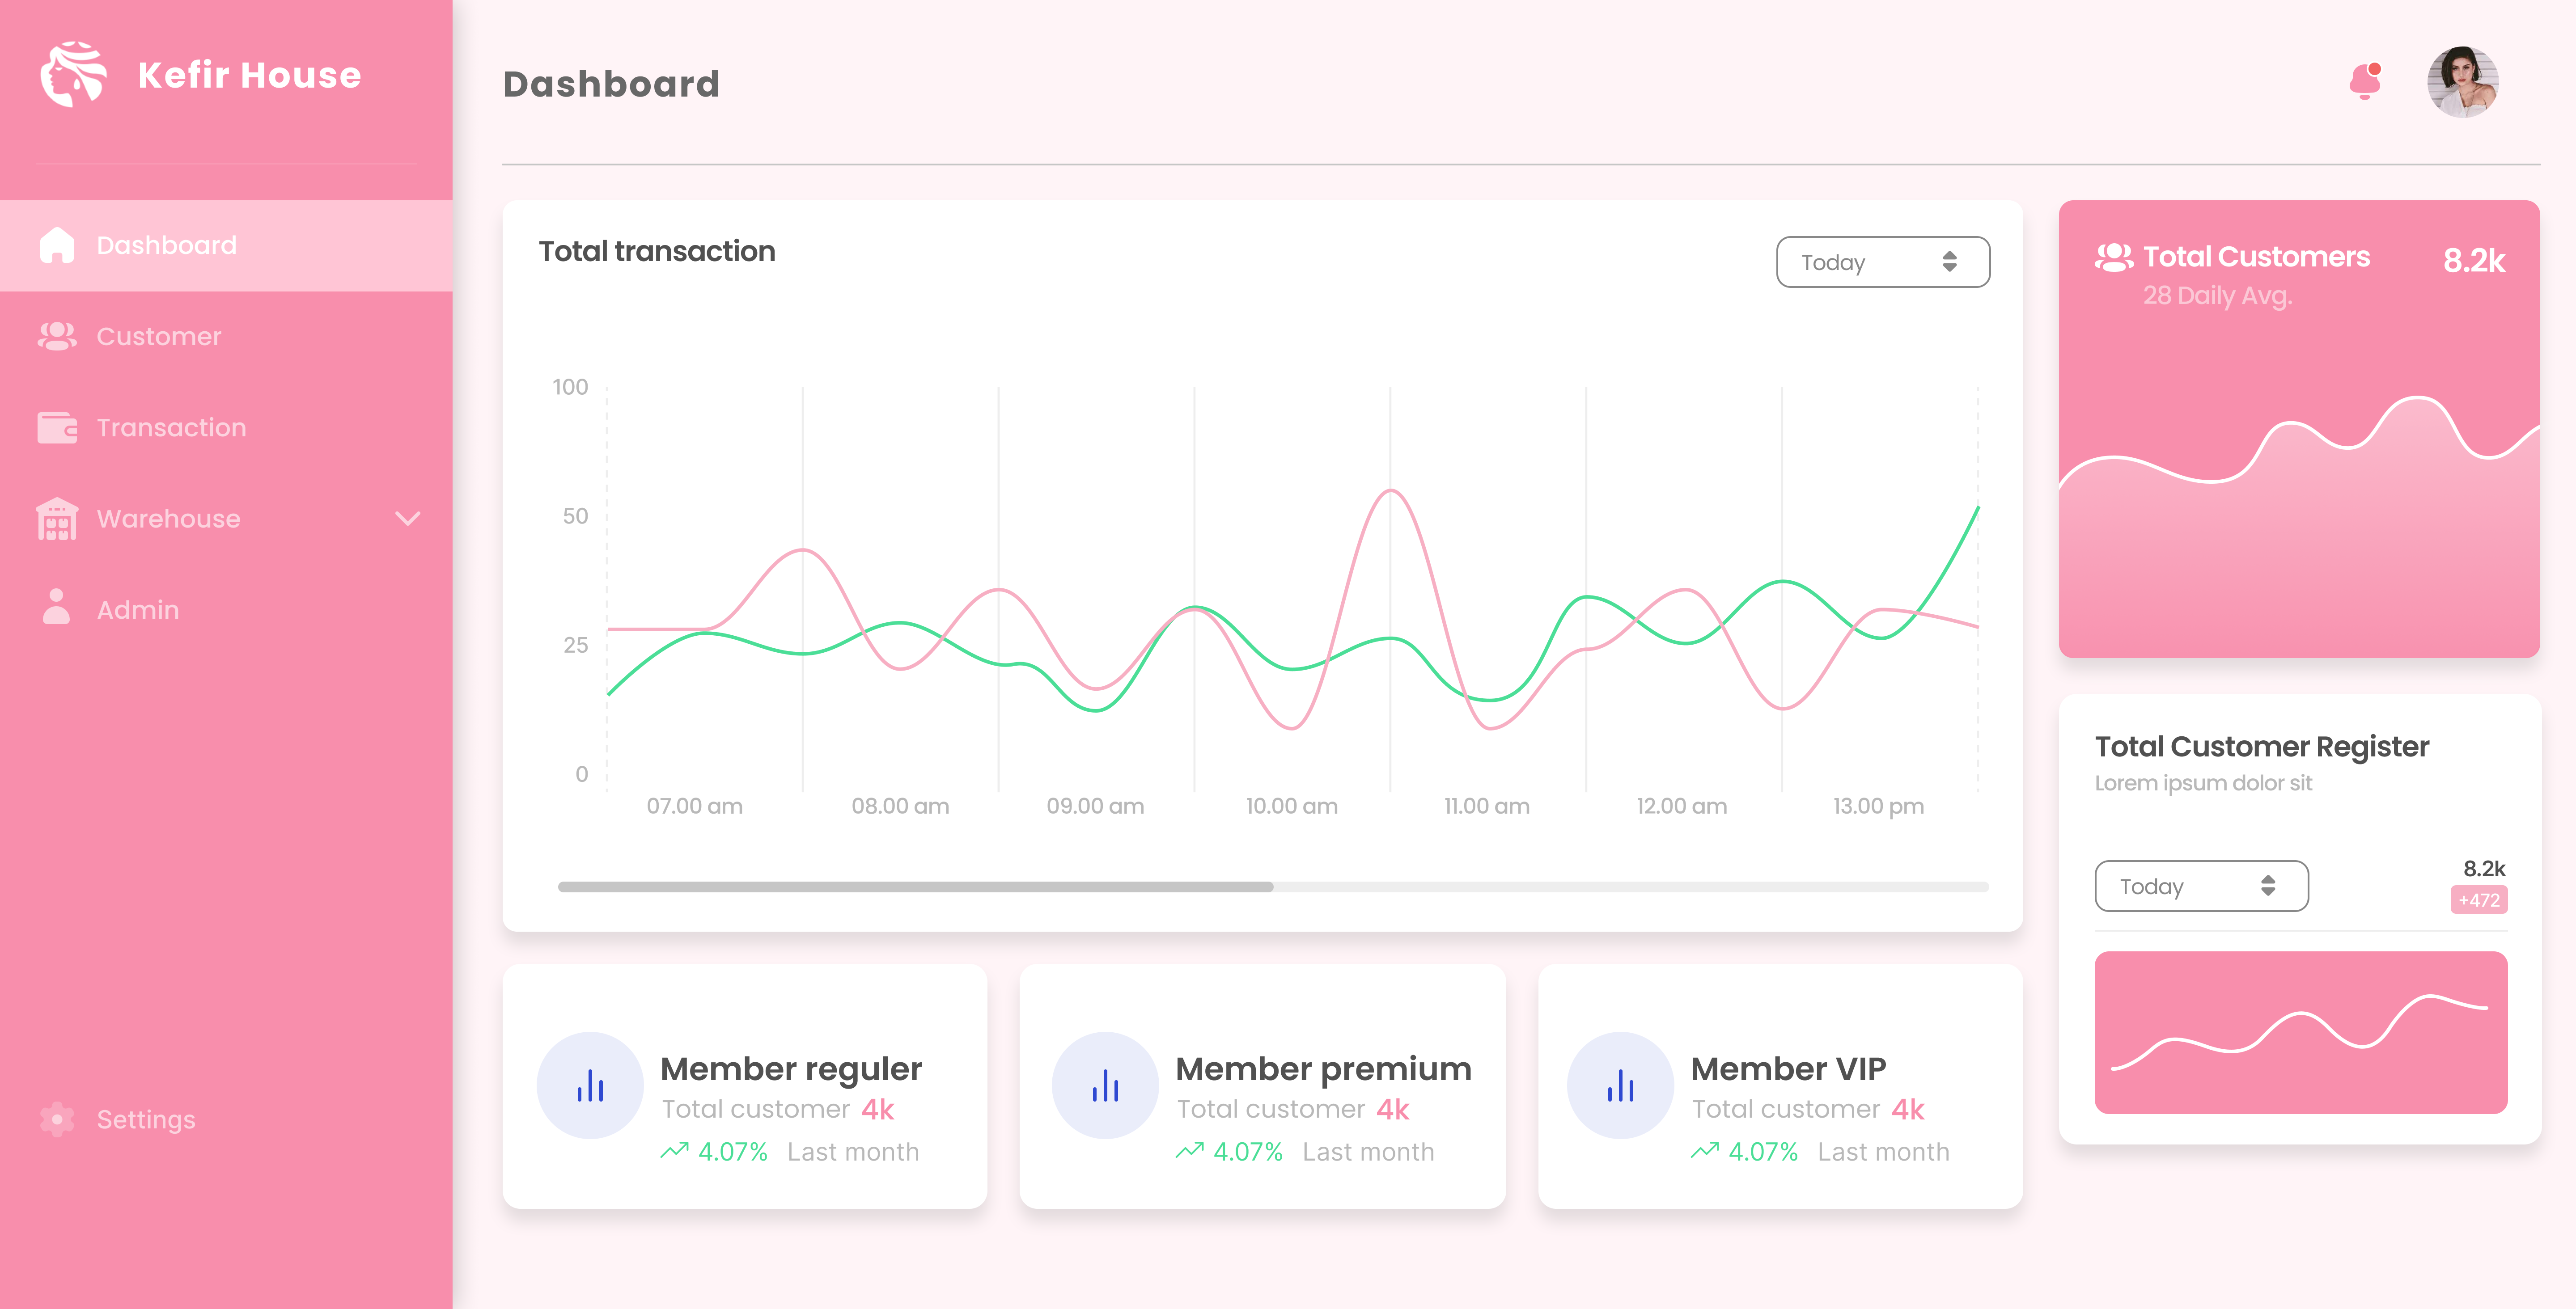2576x1309 pixels.
Task: Click the notification bell icon
Action: [2364, 81]
